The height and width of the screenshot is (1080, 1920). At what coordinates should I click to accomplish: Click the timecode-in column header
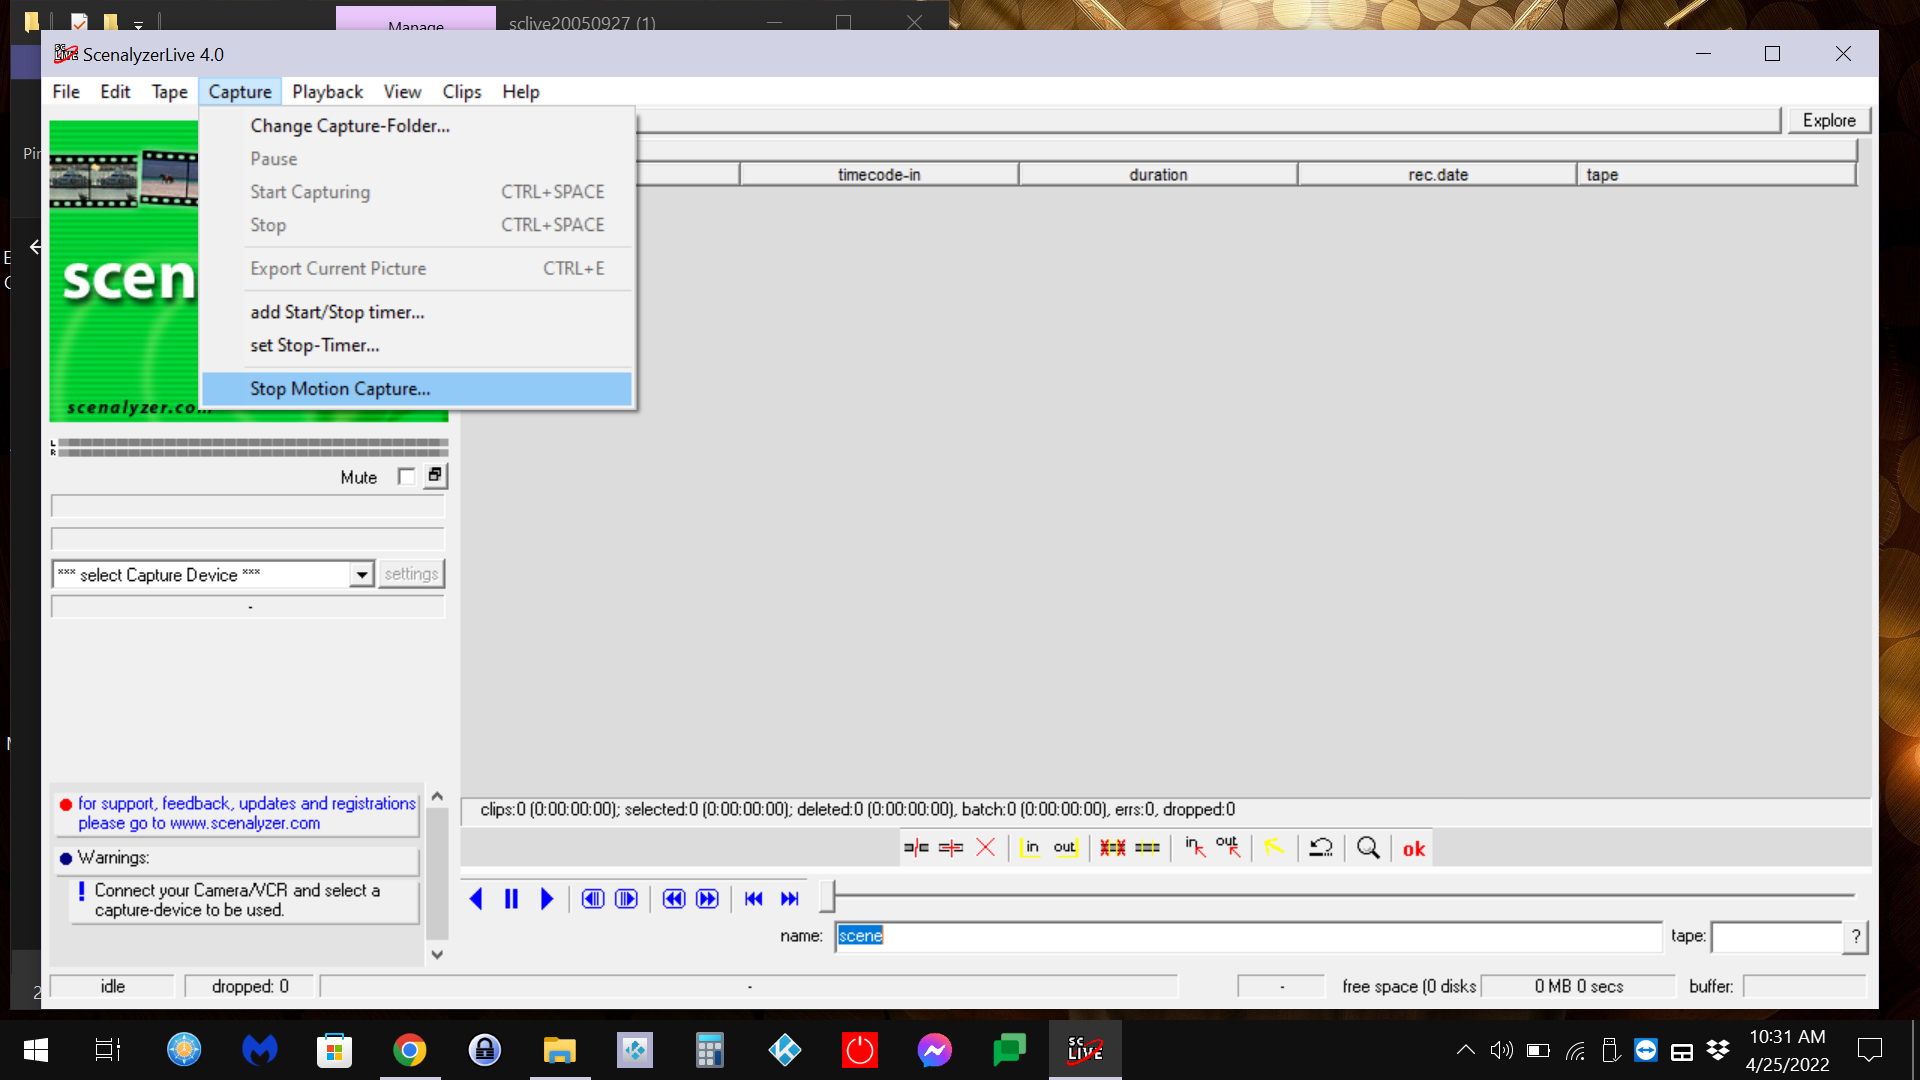pos(879,175)
